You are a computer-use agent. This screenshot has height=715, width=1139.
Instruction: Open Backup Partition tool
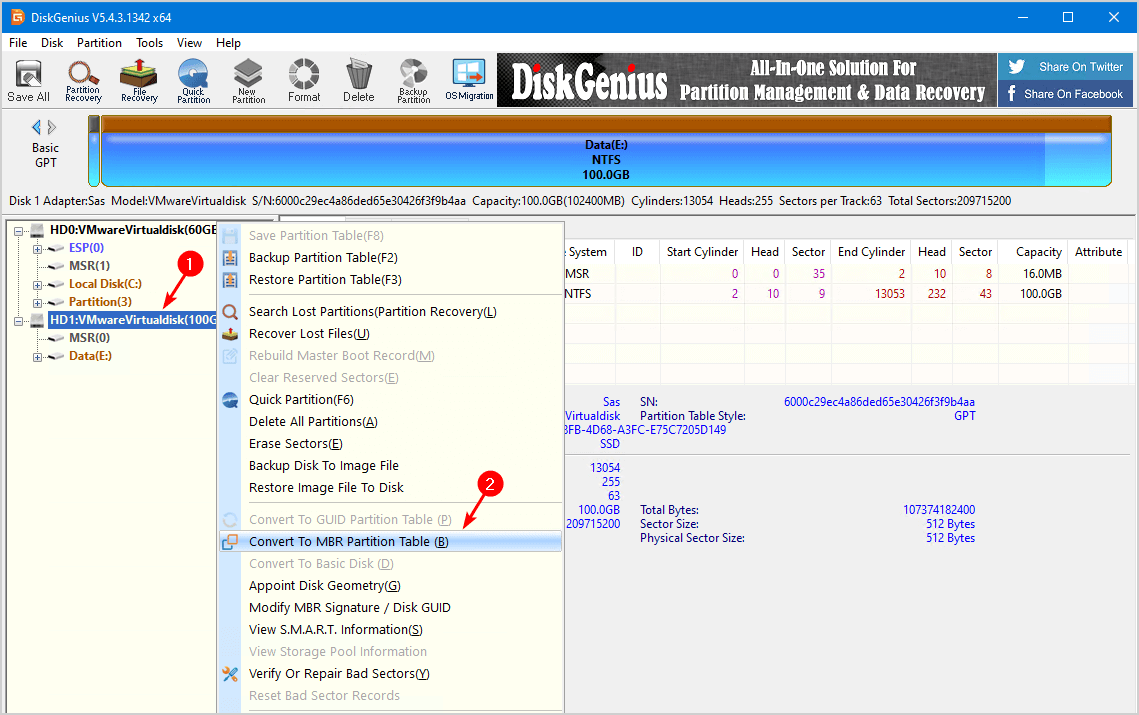click(x=413, y=81)
